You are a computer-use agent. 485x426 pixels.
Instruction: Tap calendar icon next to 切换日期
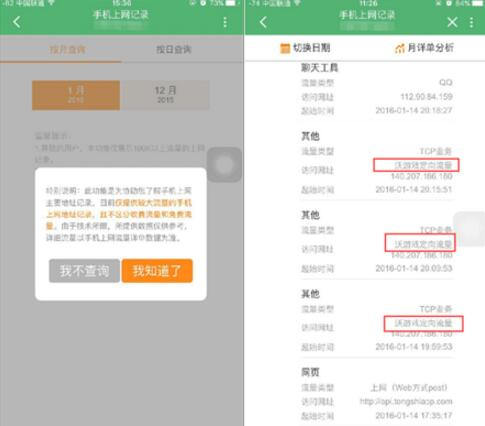tap(285, 48)
